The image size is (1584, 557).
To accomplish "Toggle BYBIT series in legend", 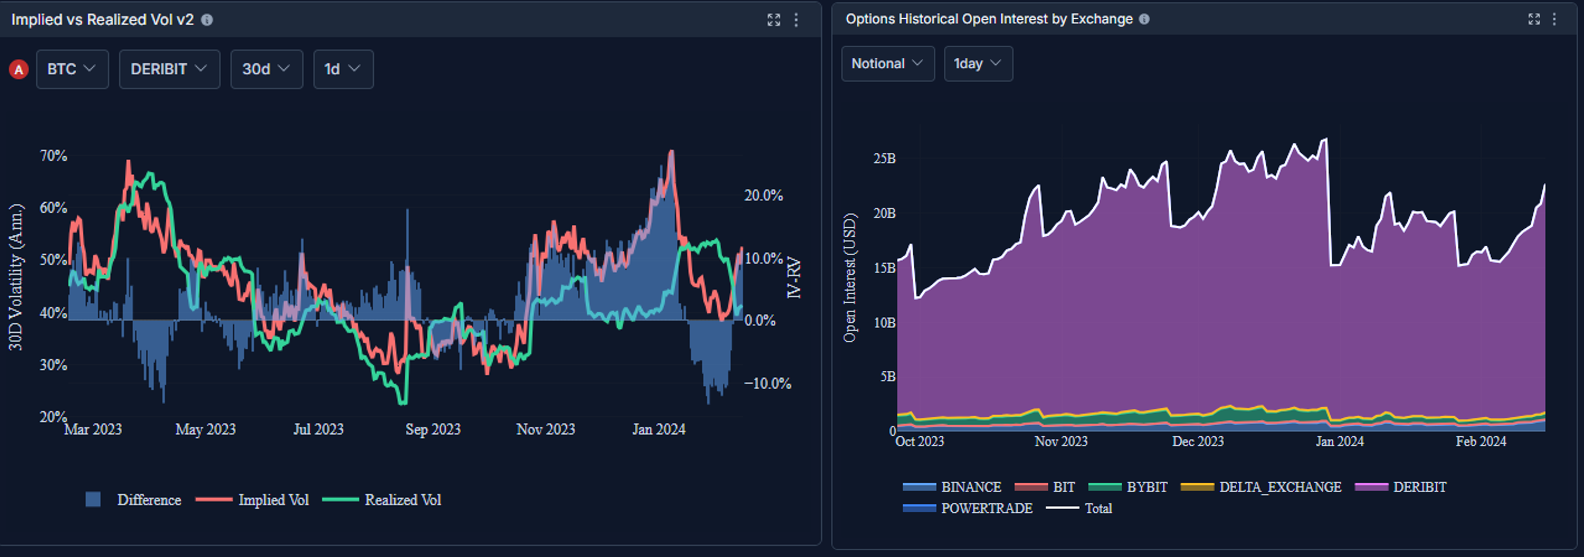I will (x=1128, y=487).
